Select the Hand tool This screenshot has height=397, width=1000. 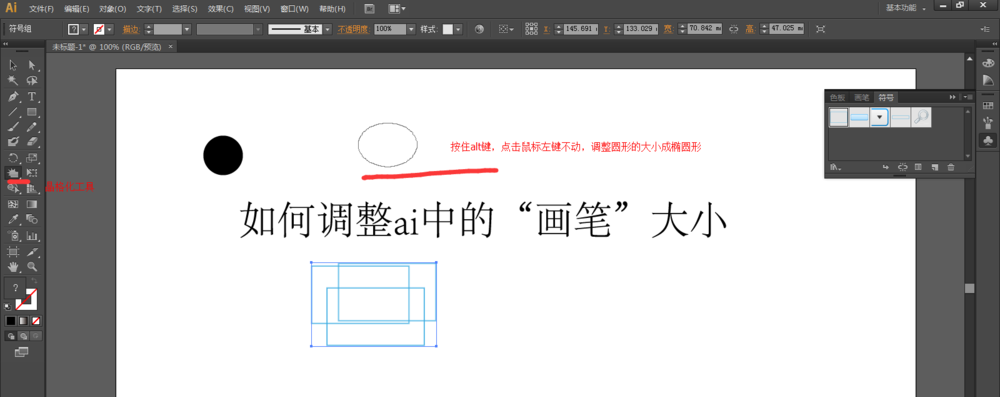pyautogui.click(x=13, y=266)
